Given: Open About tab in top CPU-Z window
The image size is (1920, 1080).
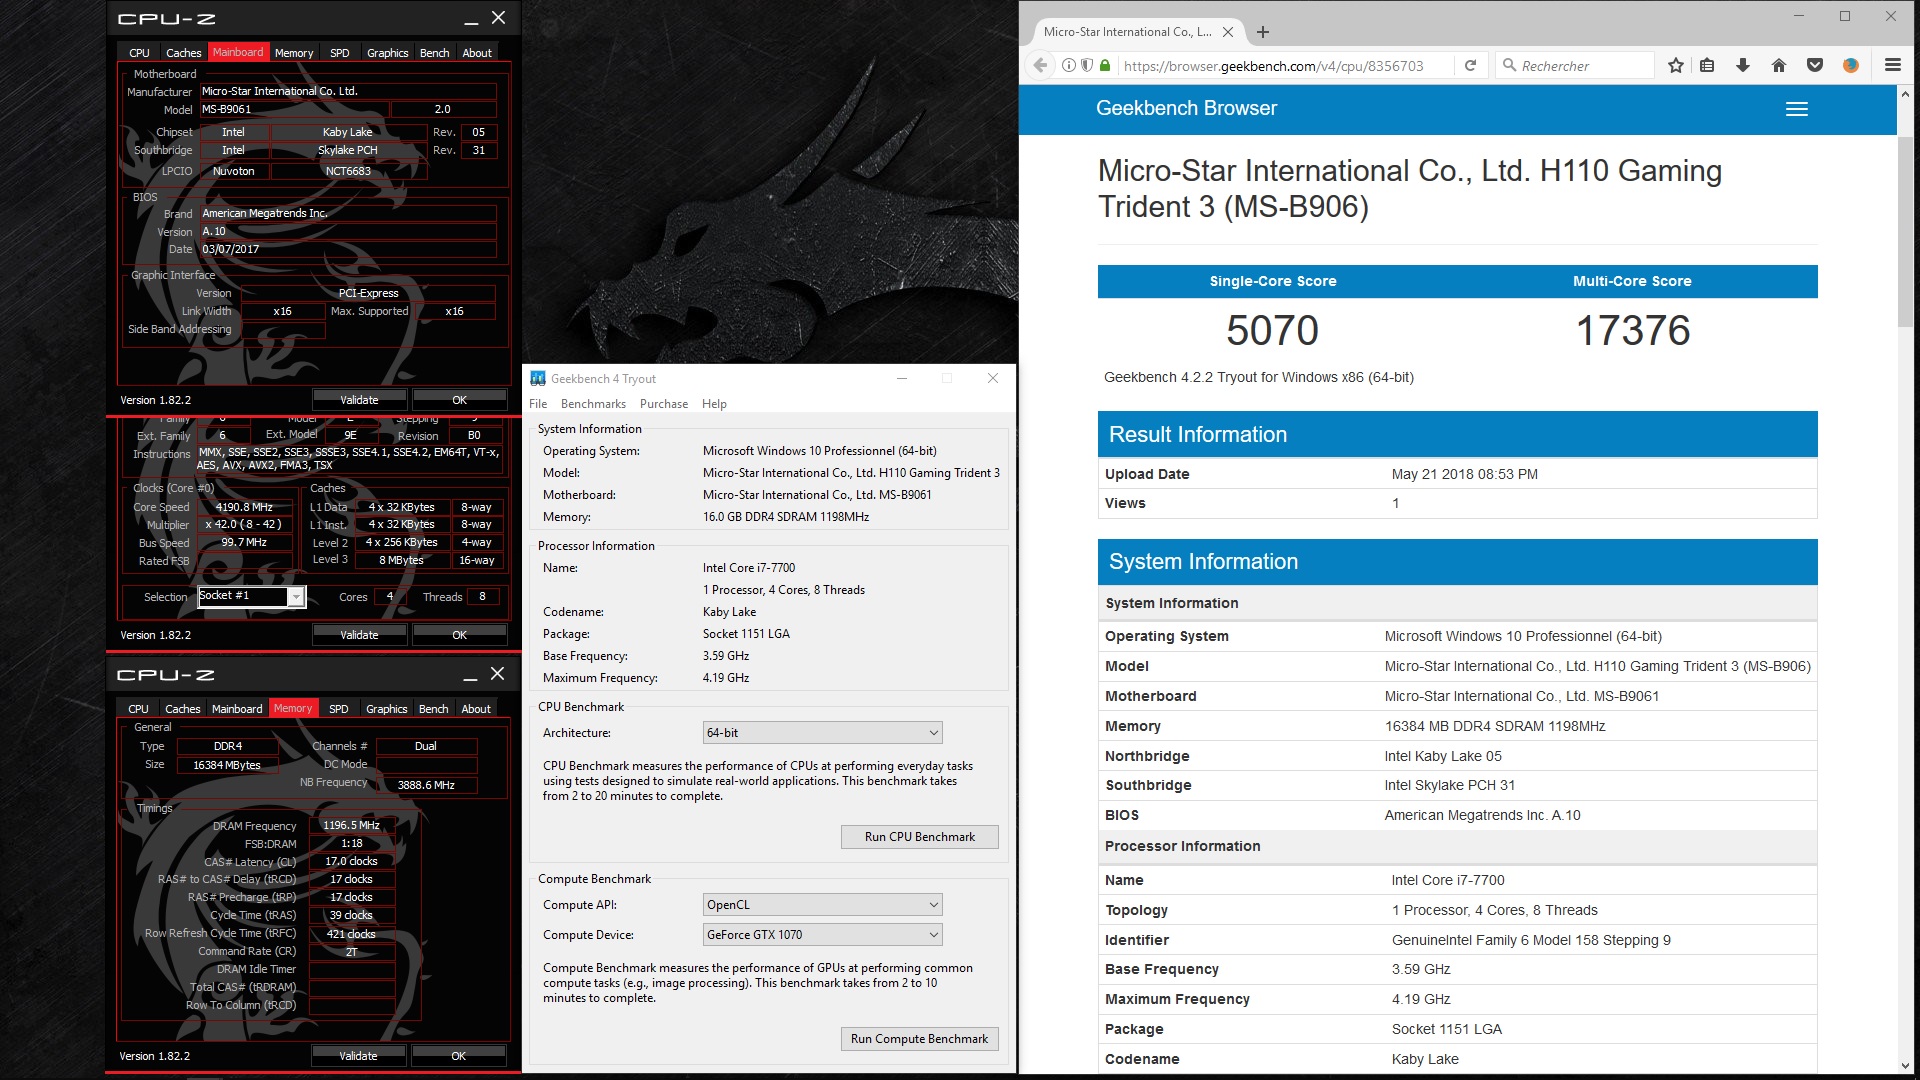Looking at the screenshot, I should (477, 53).
